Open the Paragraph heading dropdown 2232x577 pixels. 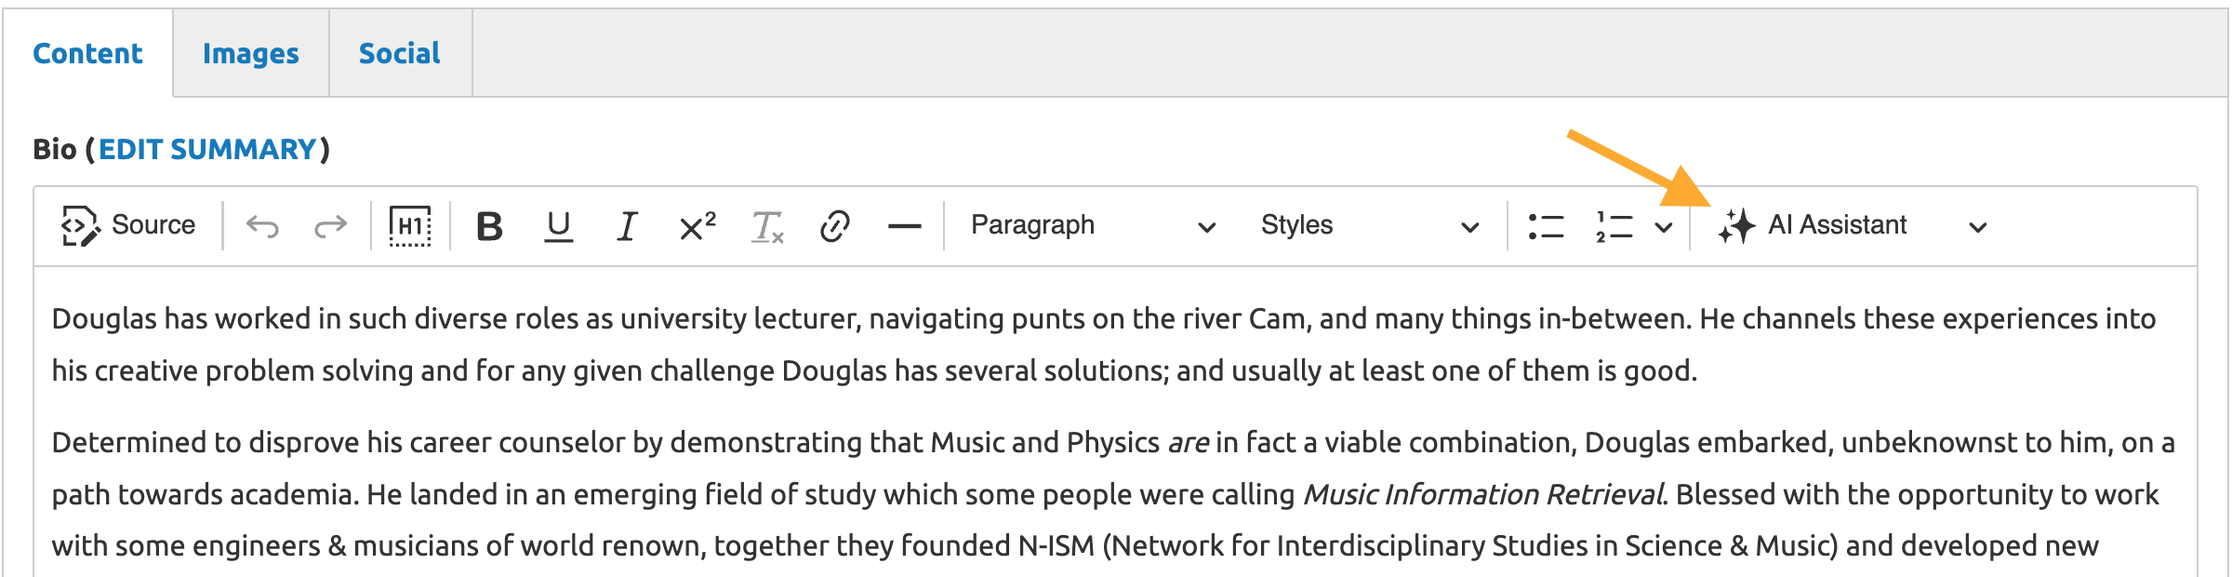[1092, 226]
